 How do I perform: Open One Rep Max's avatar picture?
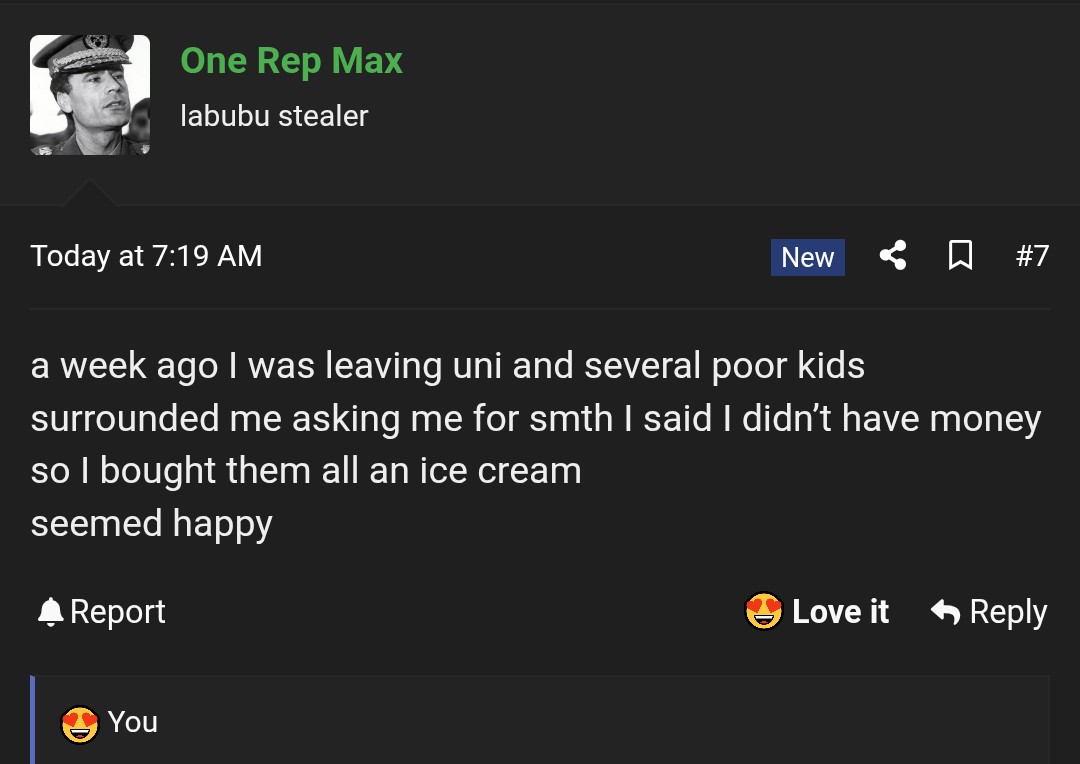coord(90,95)
